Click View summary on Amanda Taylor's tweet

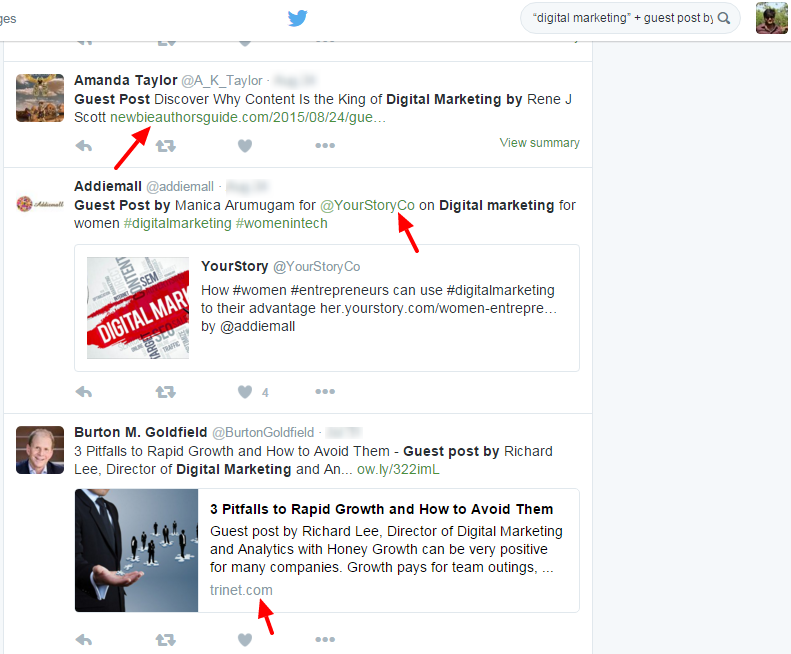(x=539, y=143)
